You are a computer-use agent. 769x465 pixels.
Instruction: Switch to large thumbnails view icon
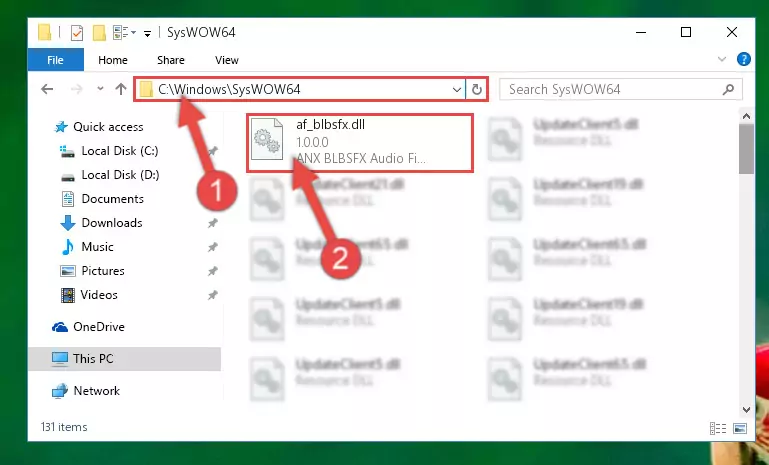[740, 428]
